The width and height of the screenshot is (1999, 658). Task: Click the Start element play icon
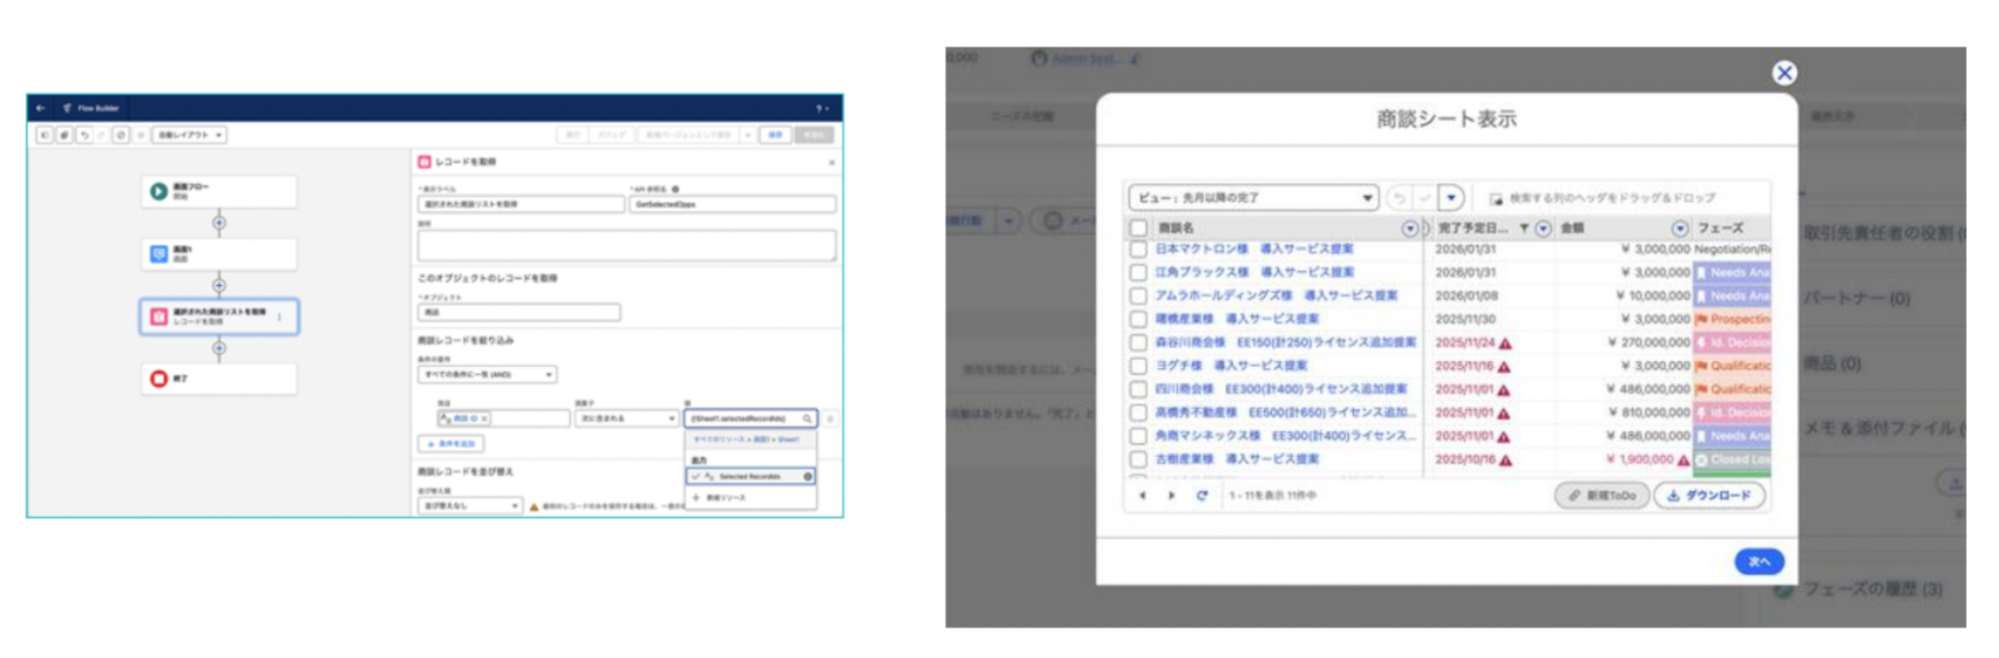coord(158,191)
